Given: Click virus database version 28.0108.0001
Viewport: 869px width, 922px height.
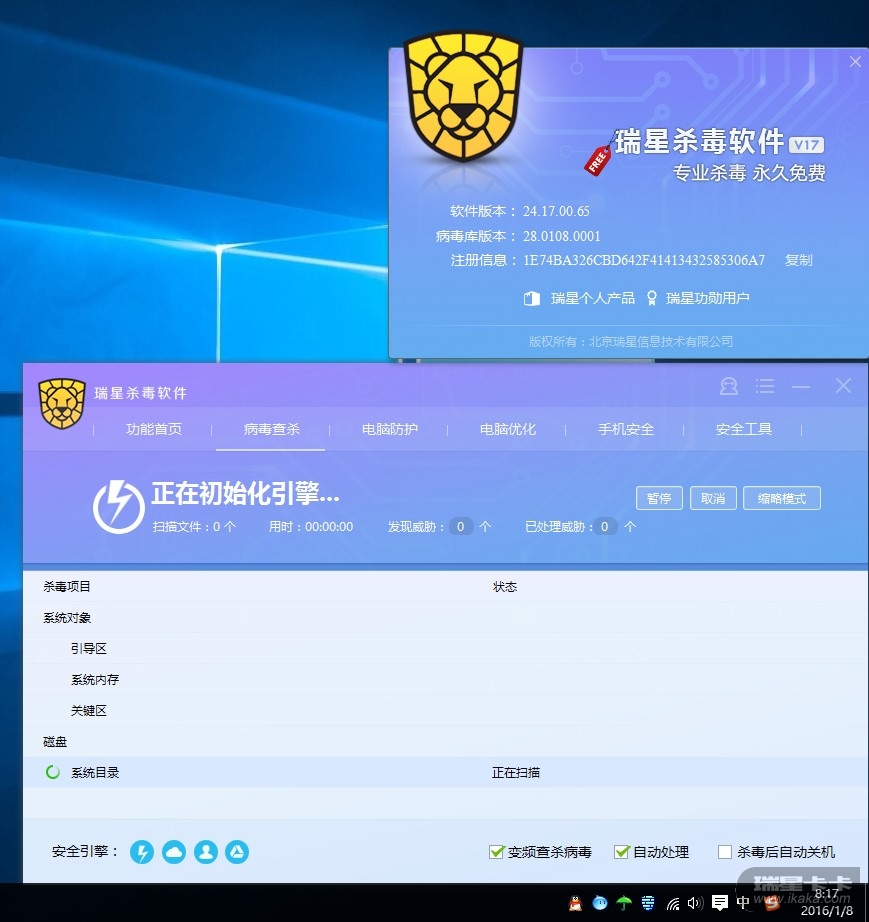Looking at the screenshot, I should coord(561,236).
